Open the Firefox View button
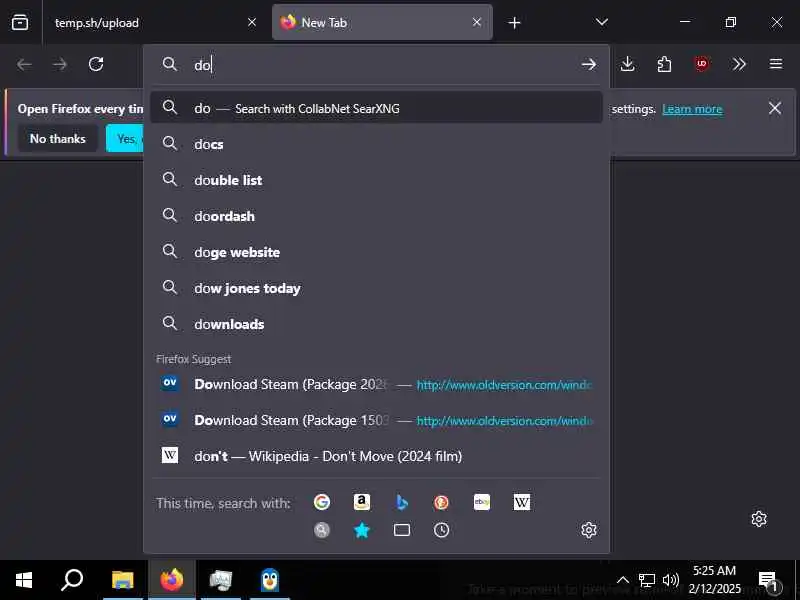 pos(20,22)
